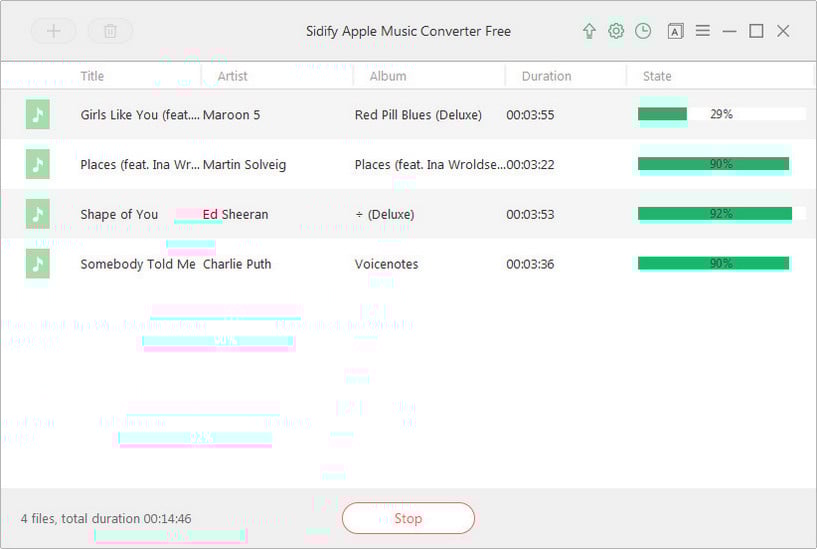Click the 90% progress bar for Places row
The height and width of the screenshot is (549, 817).
click(x=722, y=164)
